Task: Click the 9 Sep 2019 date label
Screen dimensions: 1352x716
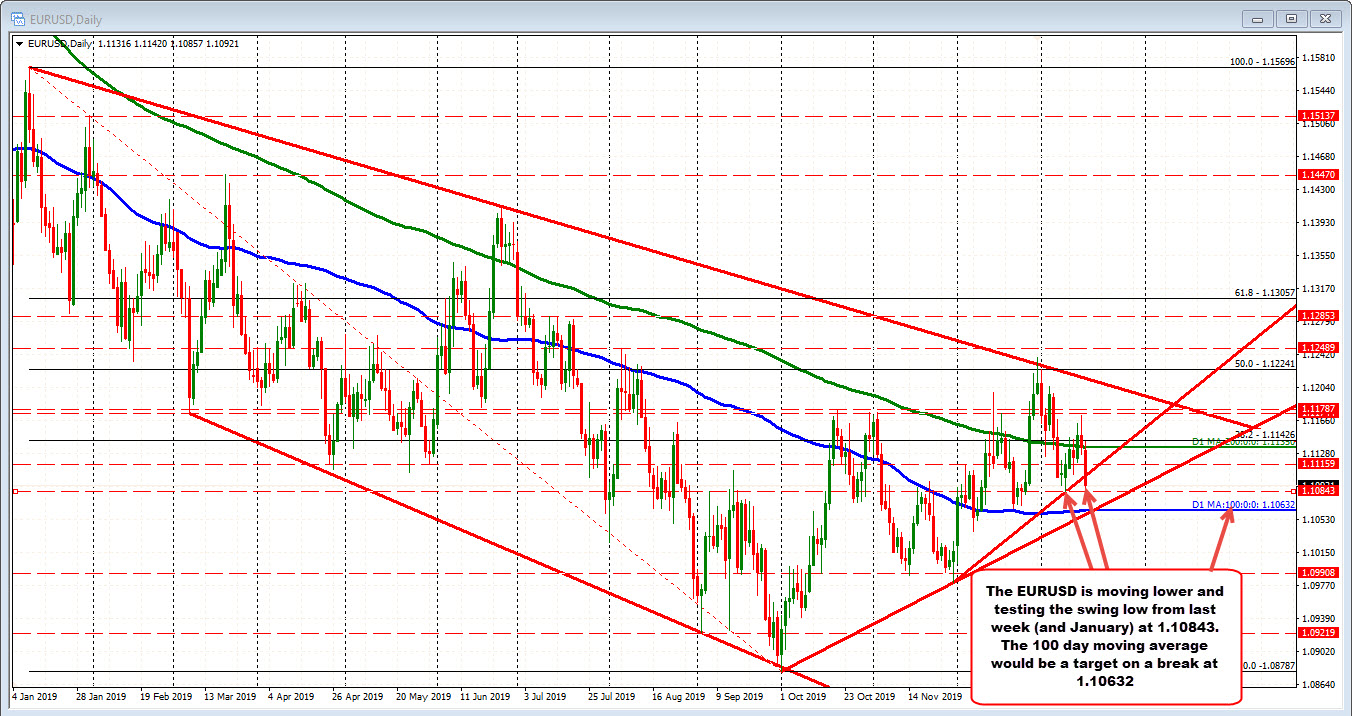Action: (x=741, y=695)
